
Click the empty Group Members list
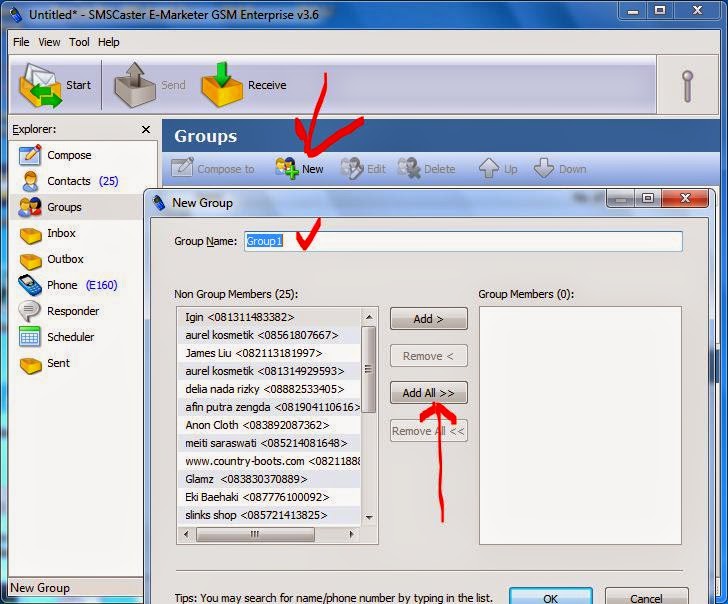(x=580, y=425)
